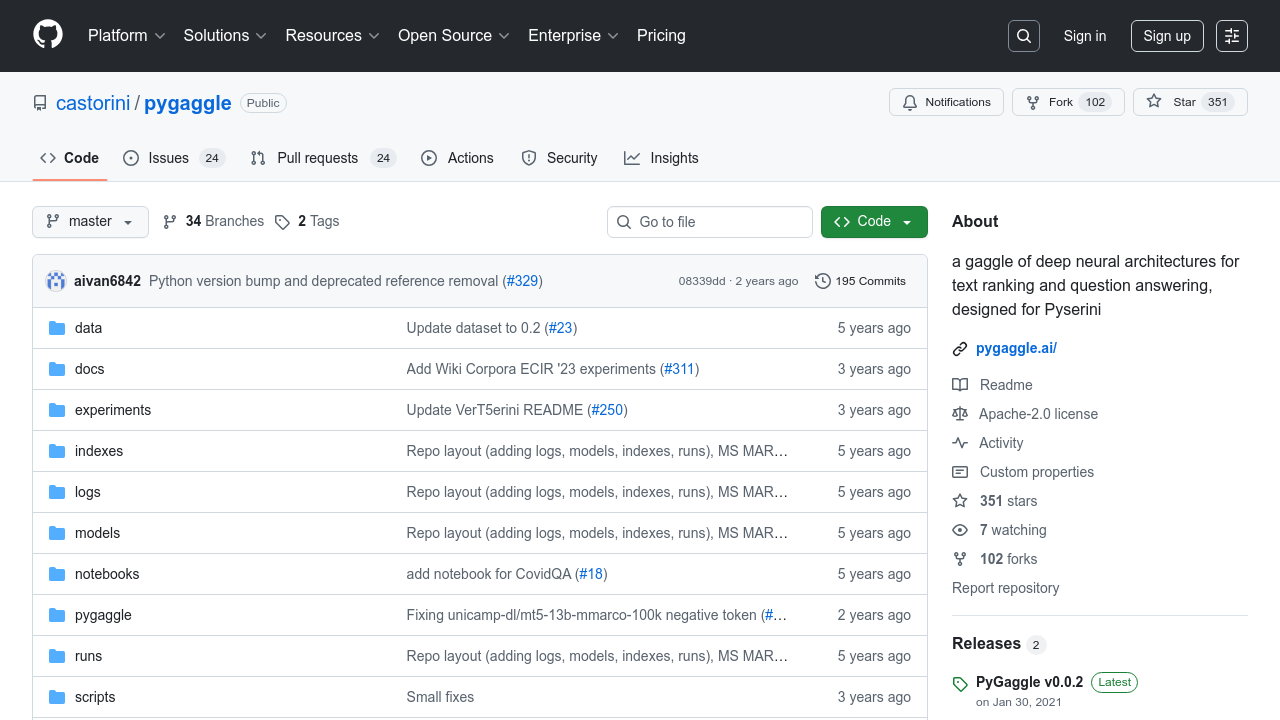
Task: Open the pygaggle.ai website link
Action: tap(1016, 348)
